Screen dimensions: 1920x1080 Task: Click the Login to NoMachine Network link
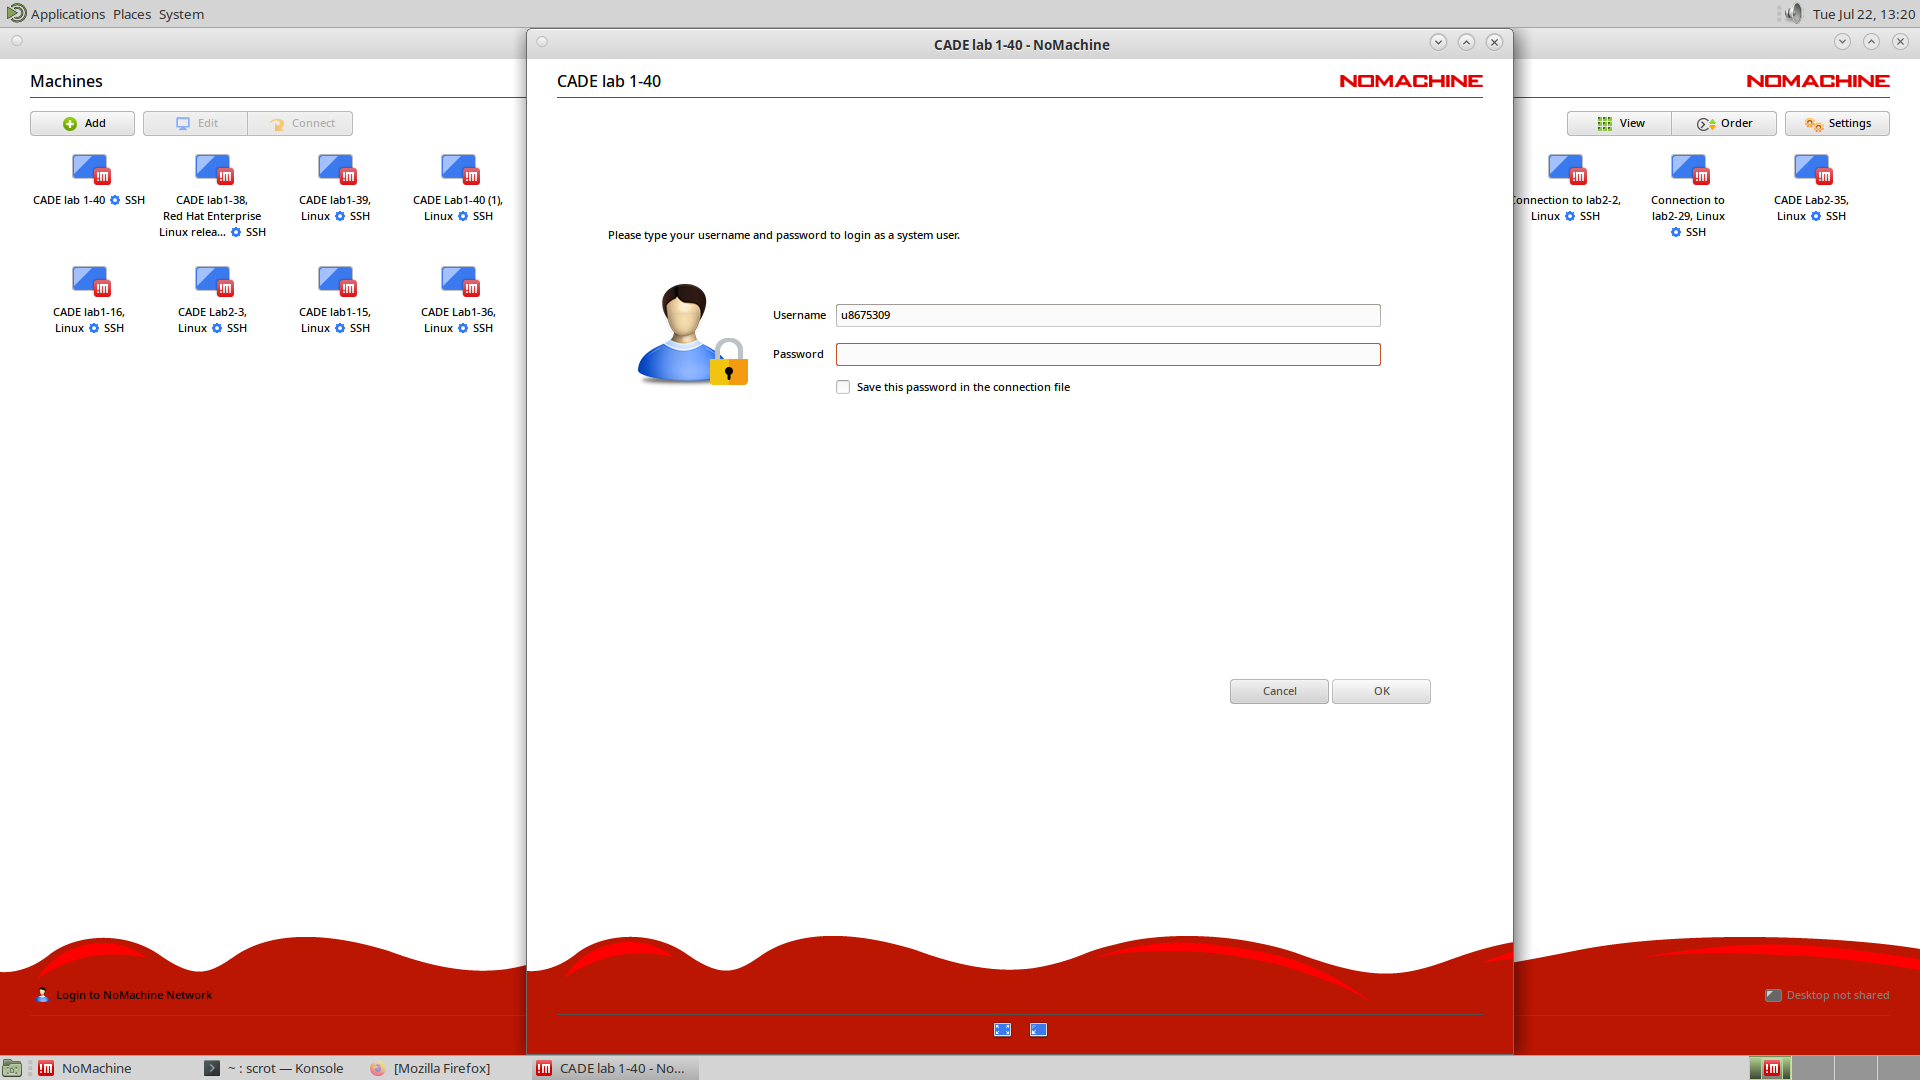(134, 995)
